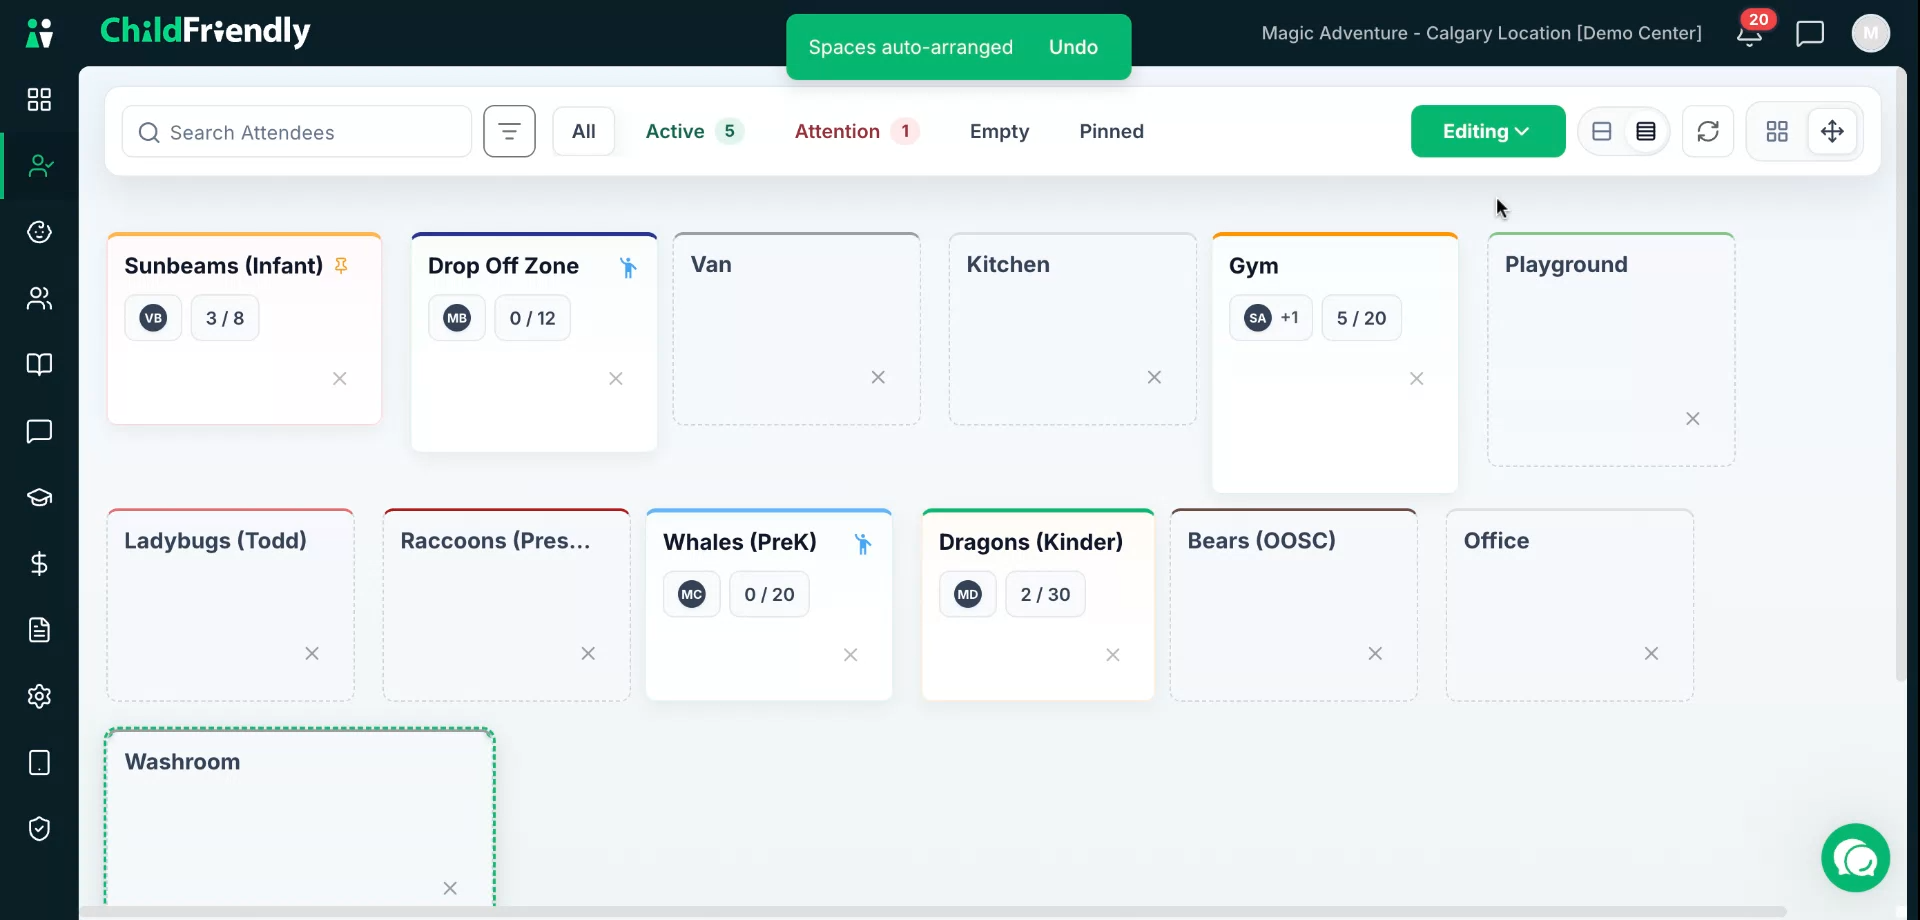Viewport: 1920px width, 920px height.
Task: Open the graduation cap icon in sidebar
Action: click(39, 497)
